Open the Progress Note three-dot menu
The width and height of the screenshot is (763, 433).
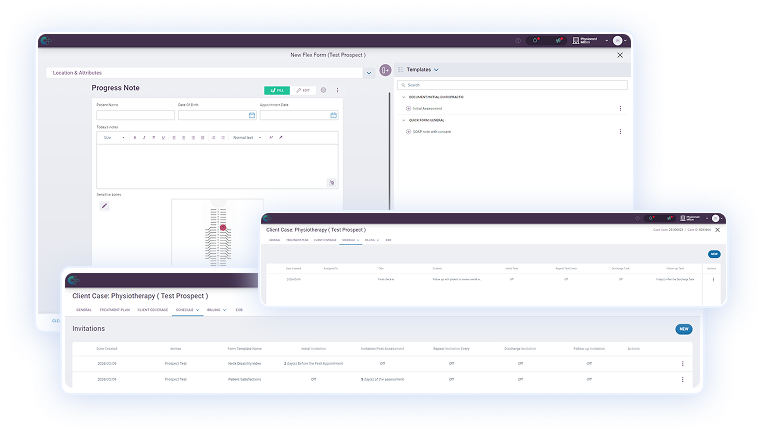click(337, 90)
